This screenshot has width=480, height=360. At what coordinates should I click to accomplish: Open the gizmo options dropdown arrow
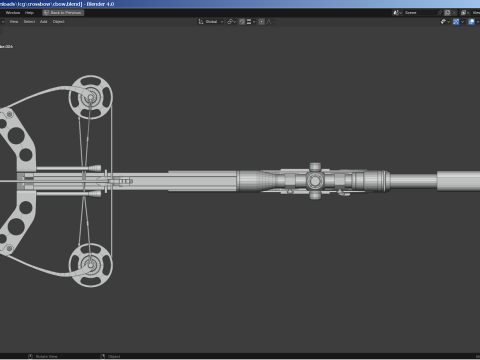click(462, 22)
